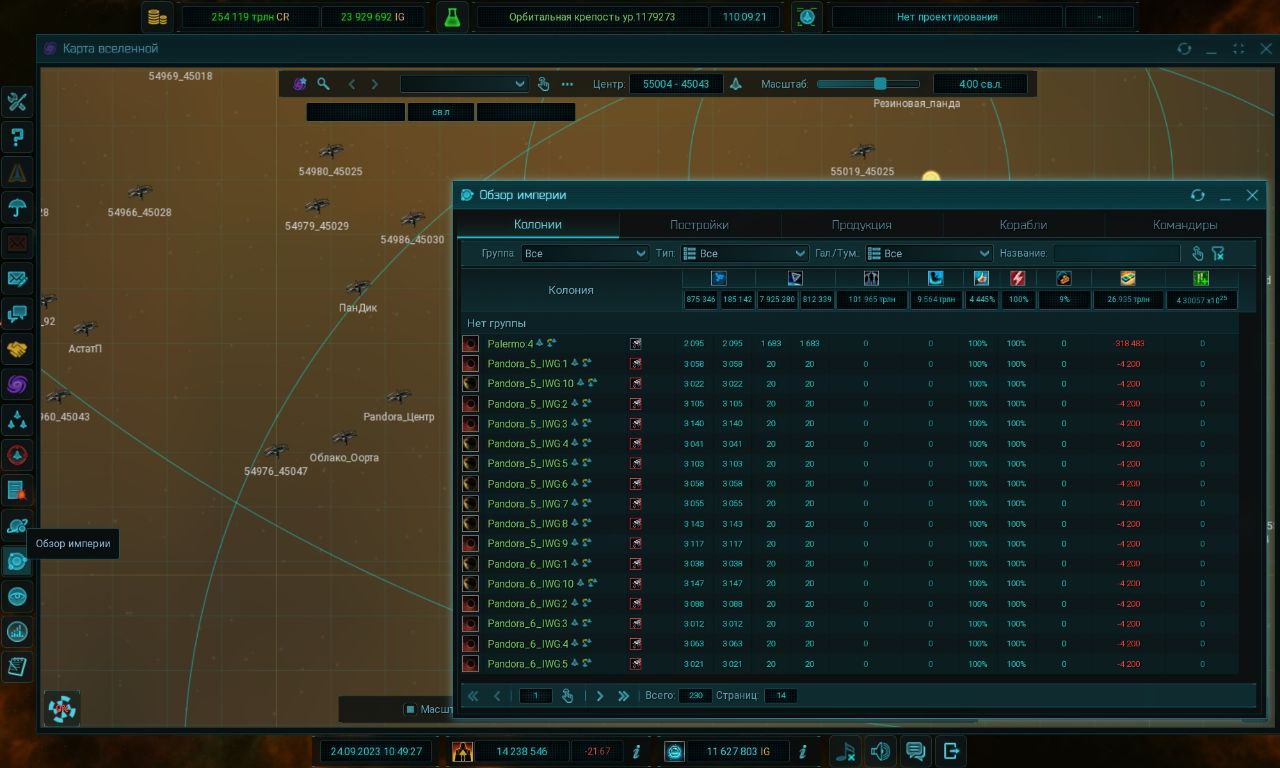Image resolution: width=1280 pixels, height=768 pixels.
Task: Select colony Palermo 4
Action: point(510,344)
